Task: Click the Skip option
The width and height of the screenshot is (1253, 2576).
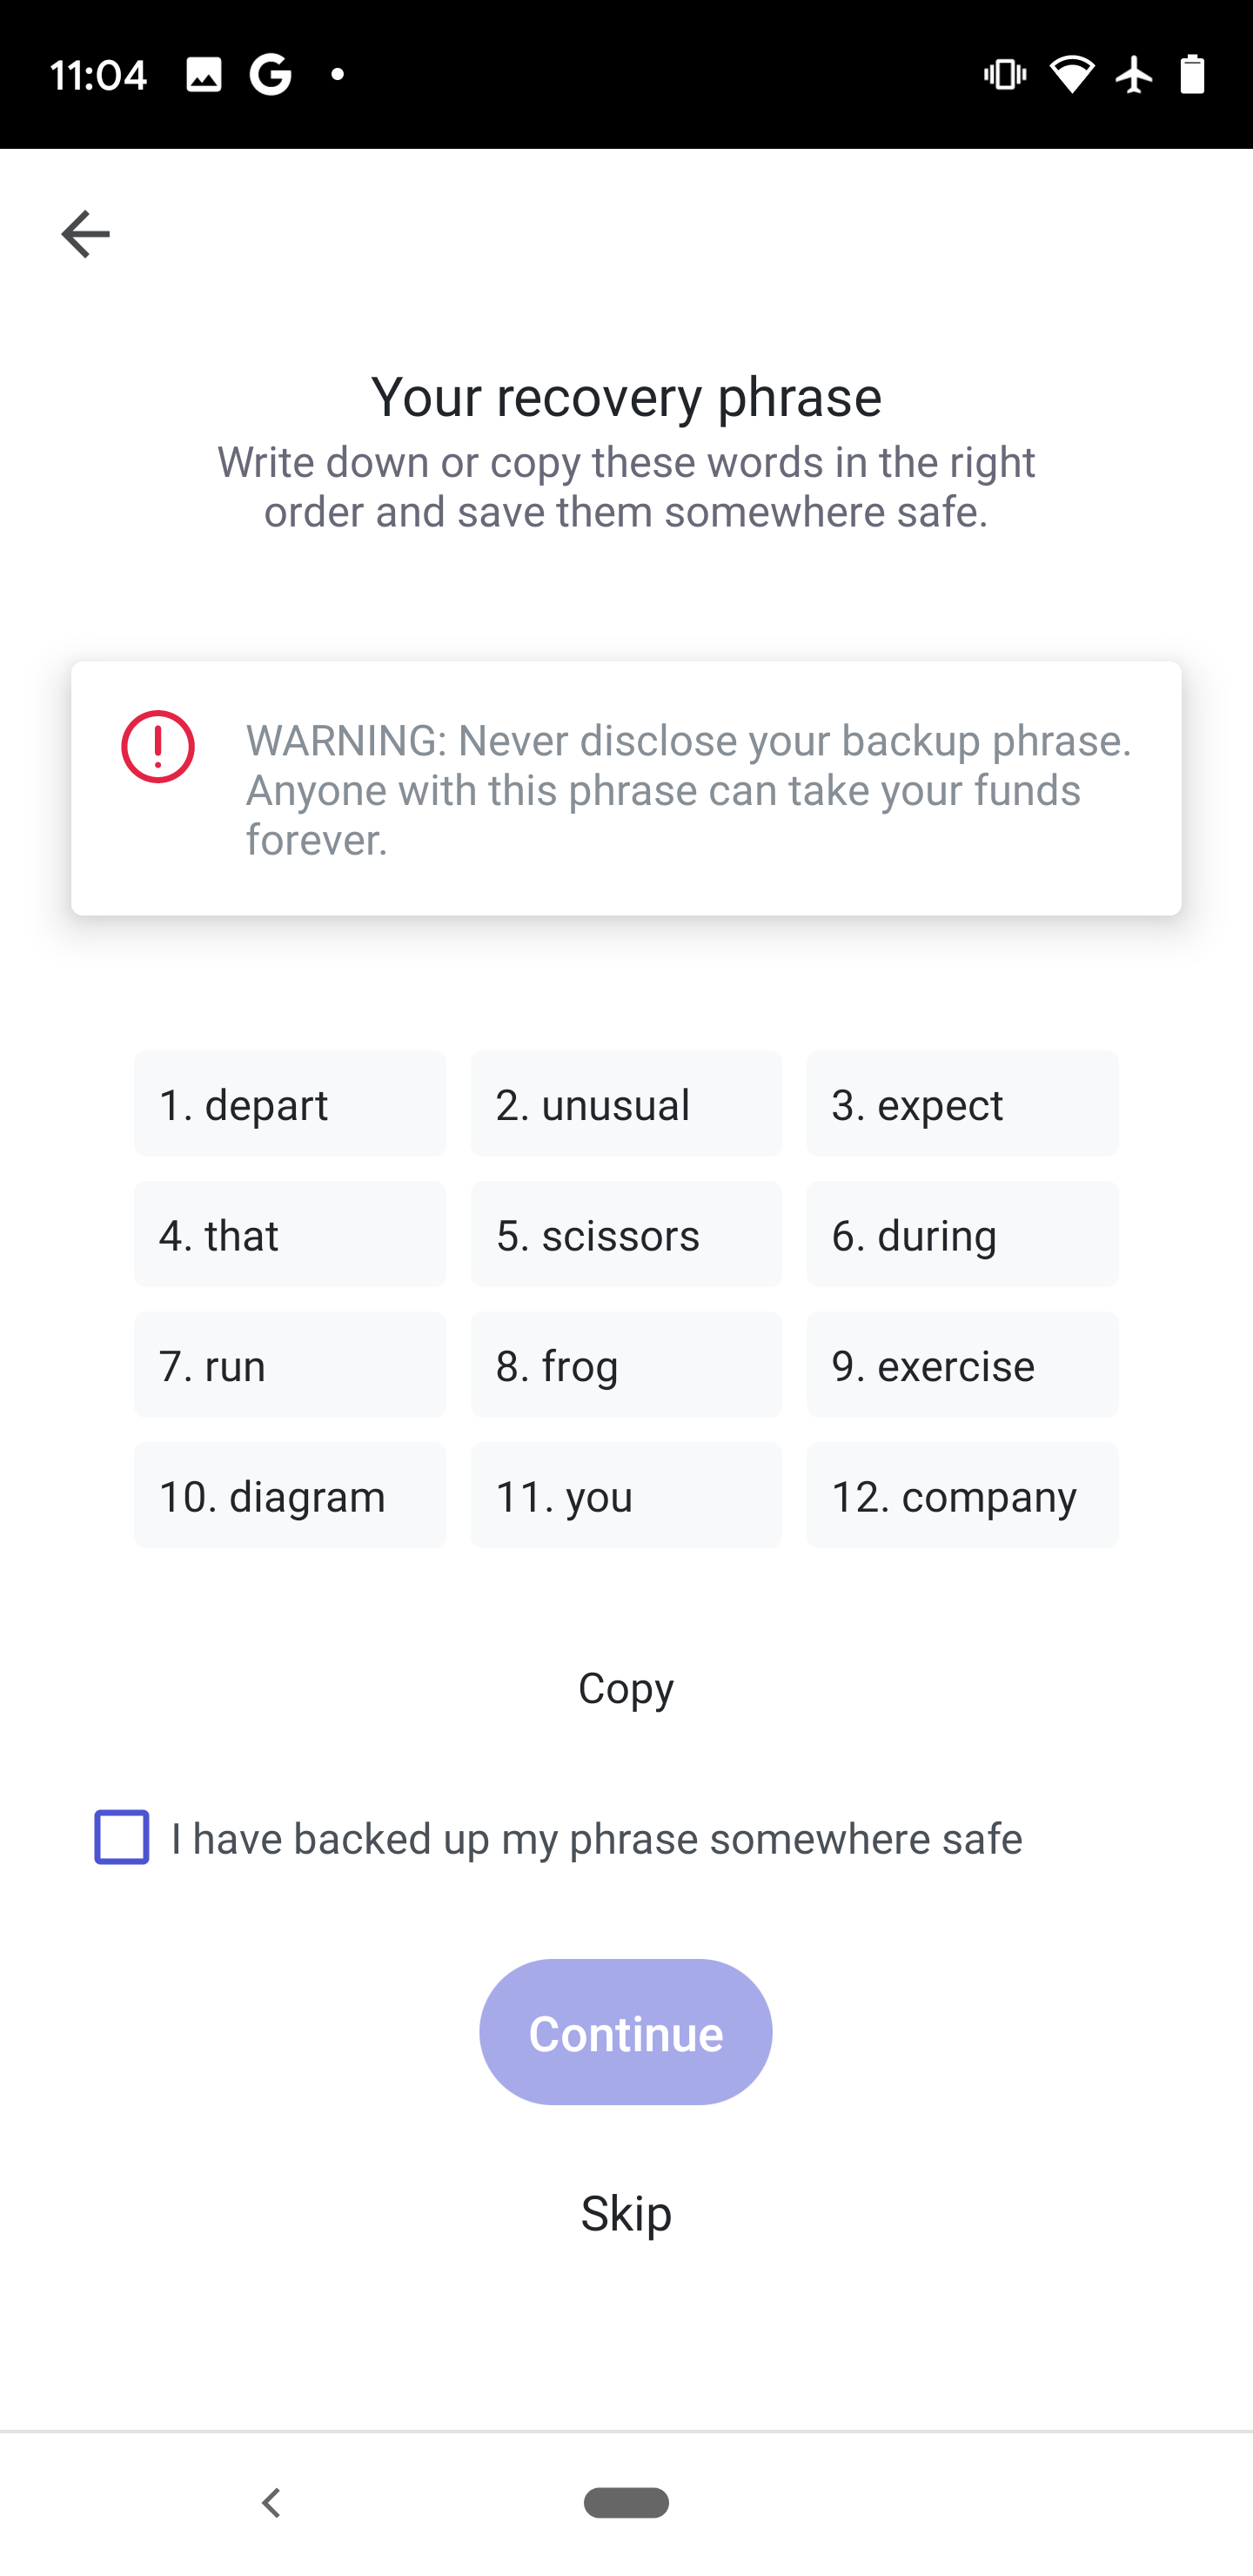Action: (625, 2213)
